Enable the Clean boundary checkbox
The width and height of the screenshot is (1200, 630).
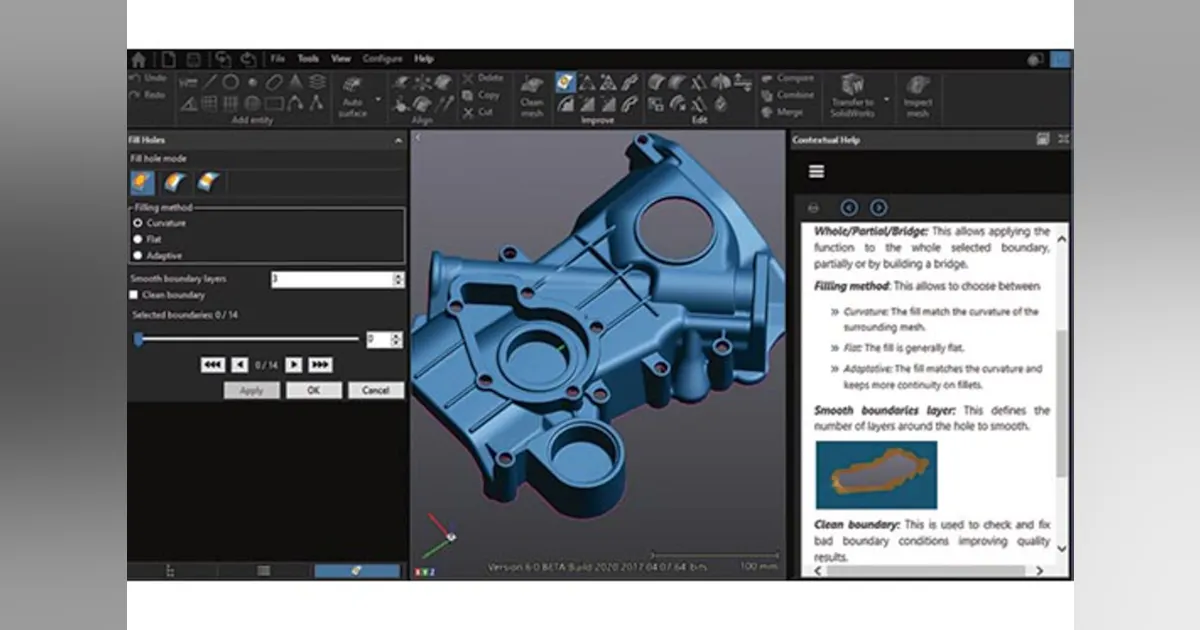pos(134,295)
